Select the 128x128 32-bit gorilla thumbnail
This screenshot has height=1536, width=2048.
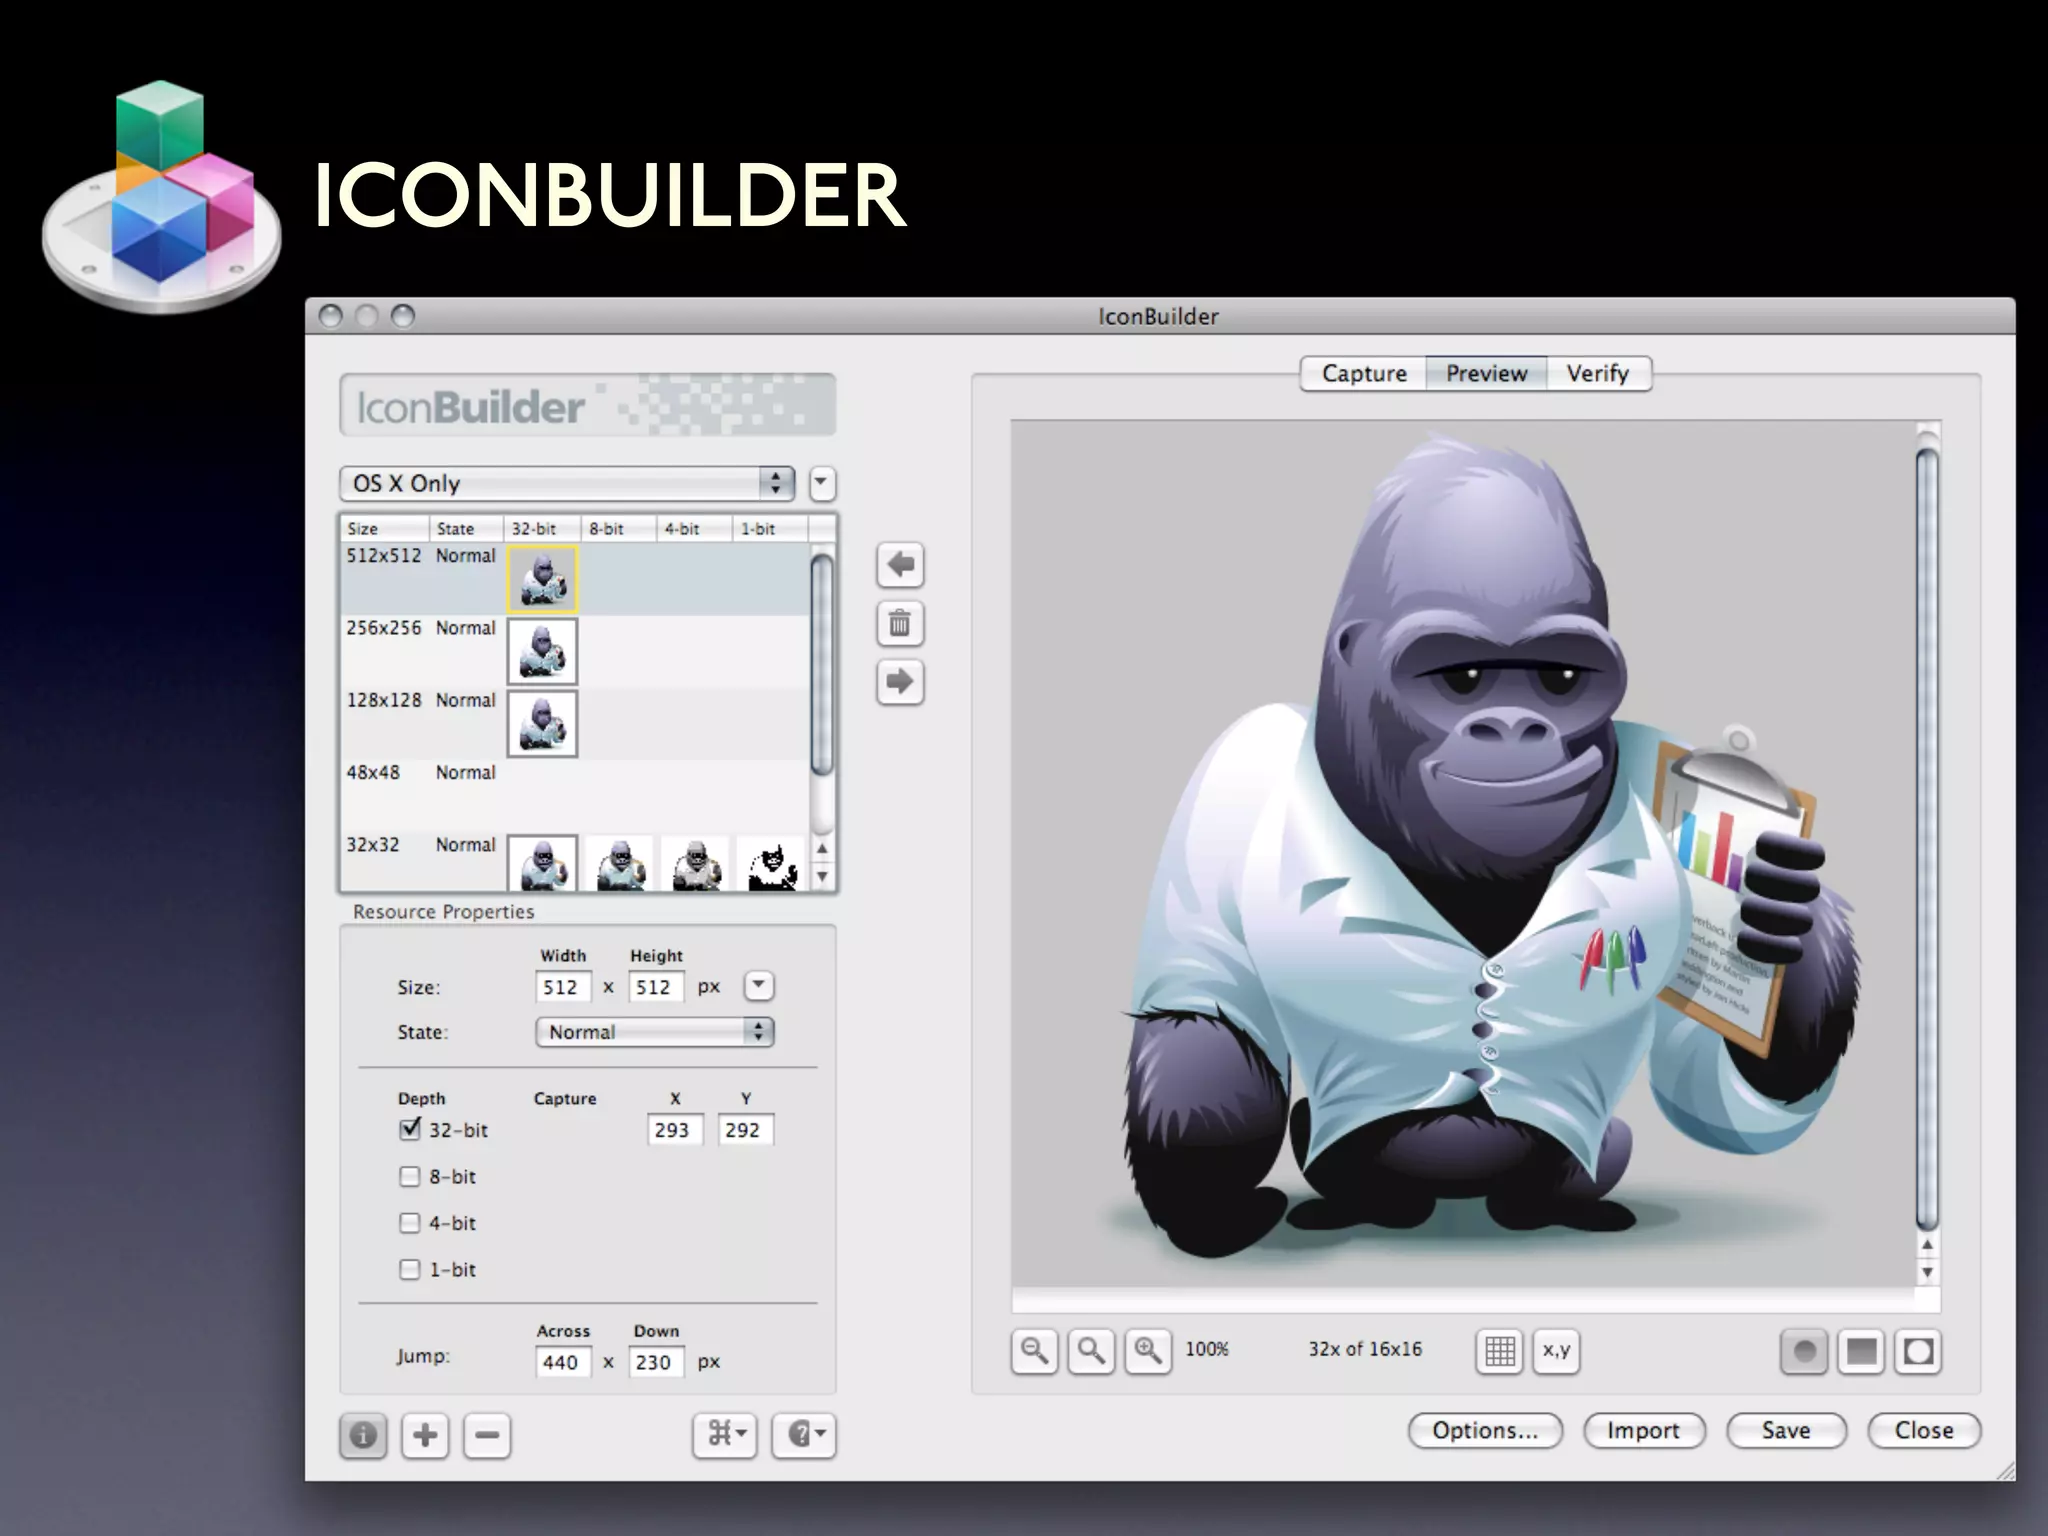click(542, 723)
